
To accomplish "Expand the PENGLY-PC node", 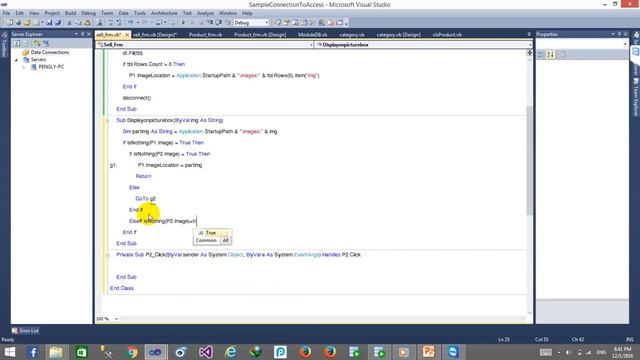I will pyautogui.click(x=24, y=67).
